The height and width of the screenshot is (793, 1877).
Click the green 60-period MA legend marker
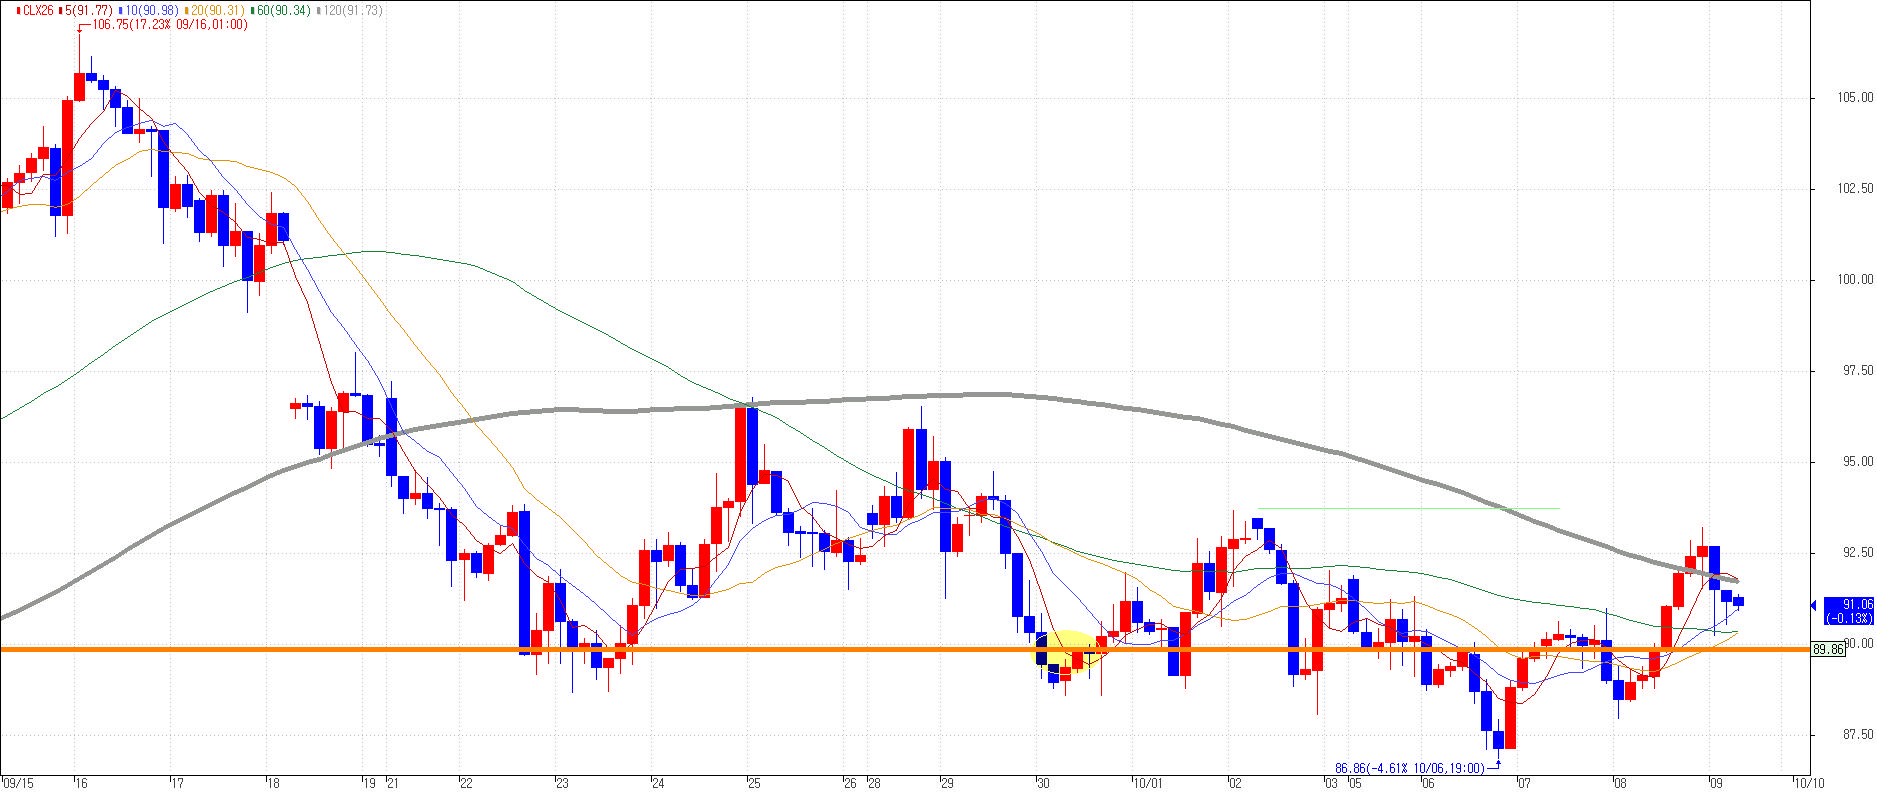coord(253,10)
